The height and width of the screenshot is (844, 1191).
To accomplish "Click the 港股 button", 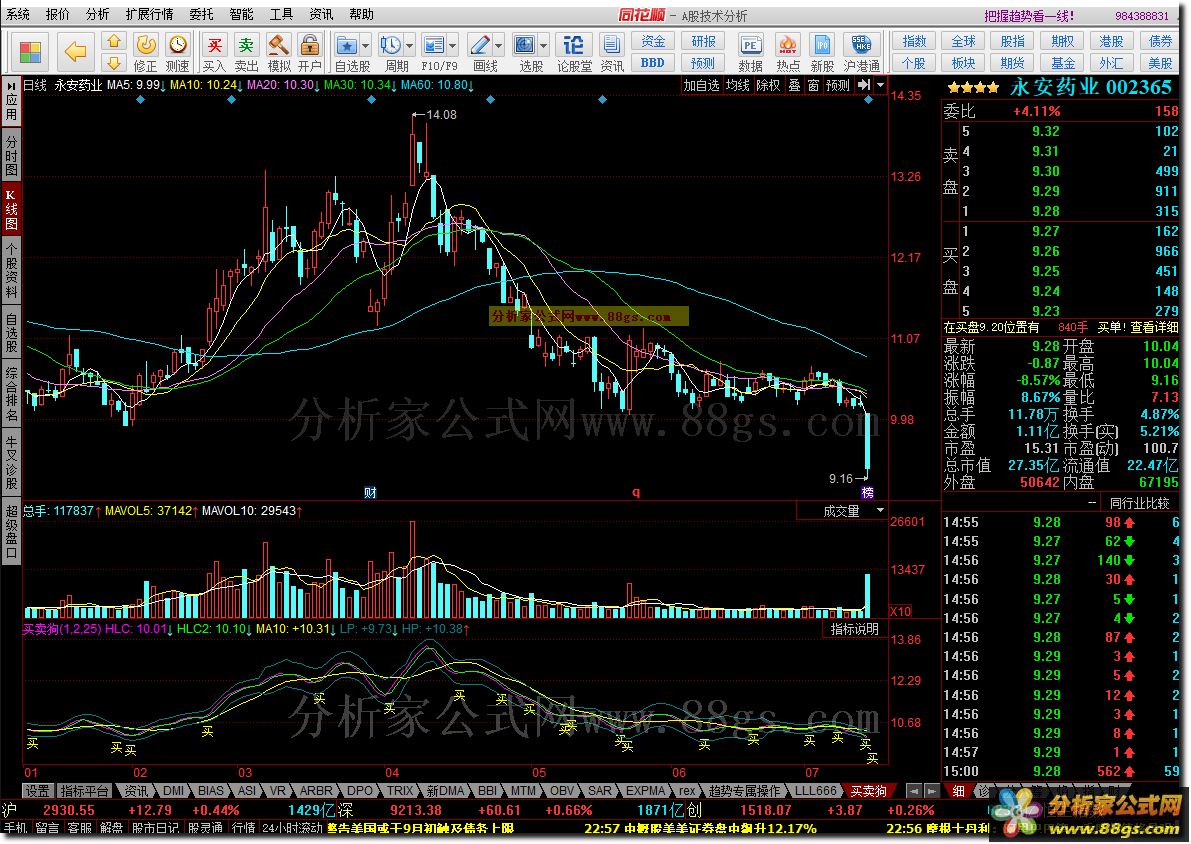I will click(1111, 41).
